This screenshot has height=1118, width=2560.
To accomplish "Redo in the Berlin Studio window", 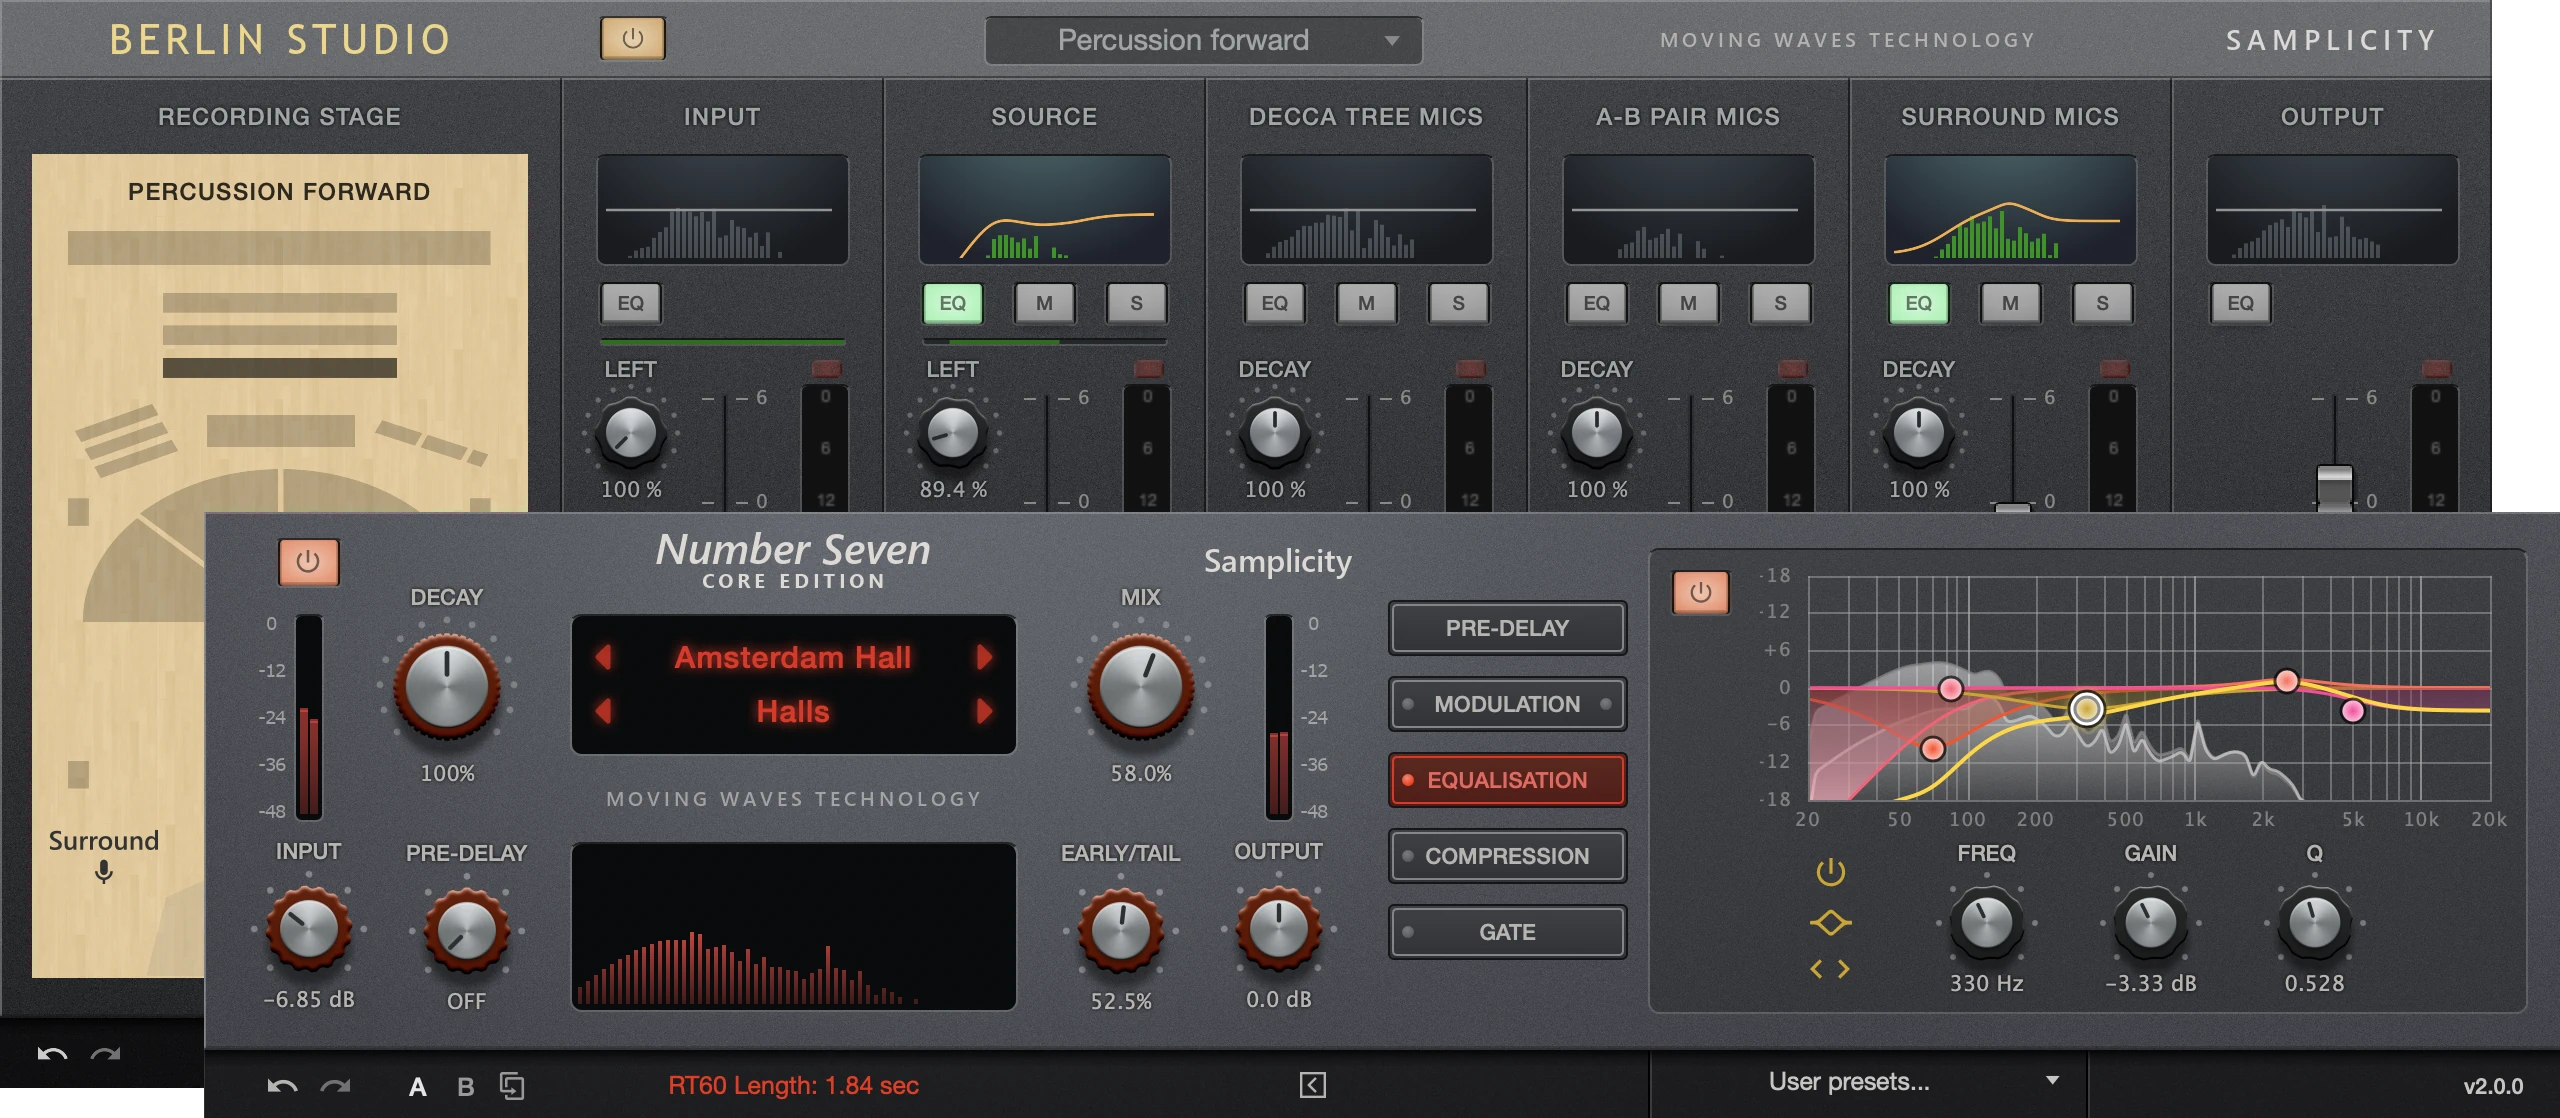I will [x=105, y=1053].
